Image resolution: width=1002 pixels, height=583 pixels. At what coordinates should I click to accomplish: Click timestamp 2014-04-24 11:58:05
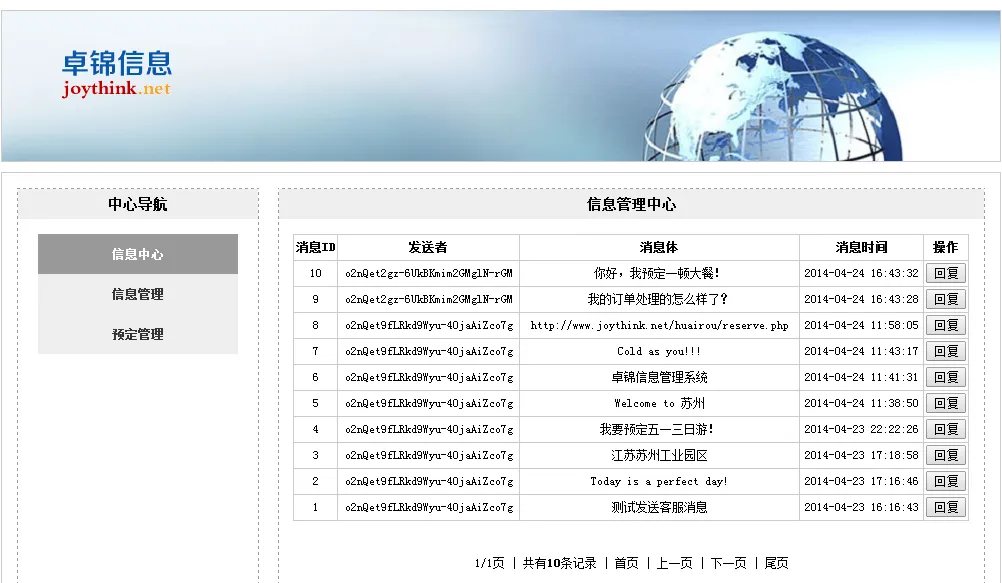[861, 325]
